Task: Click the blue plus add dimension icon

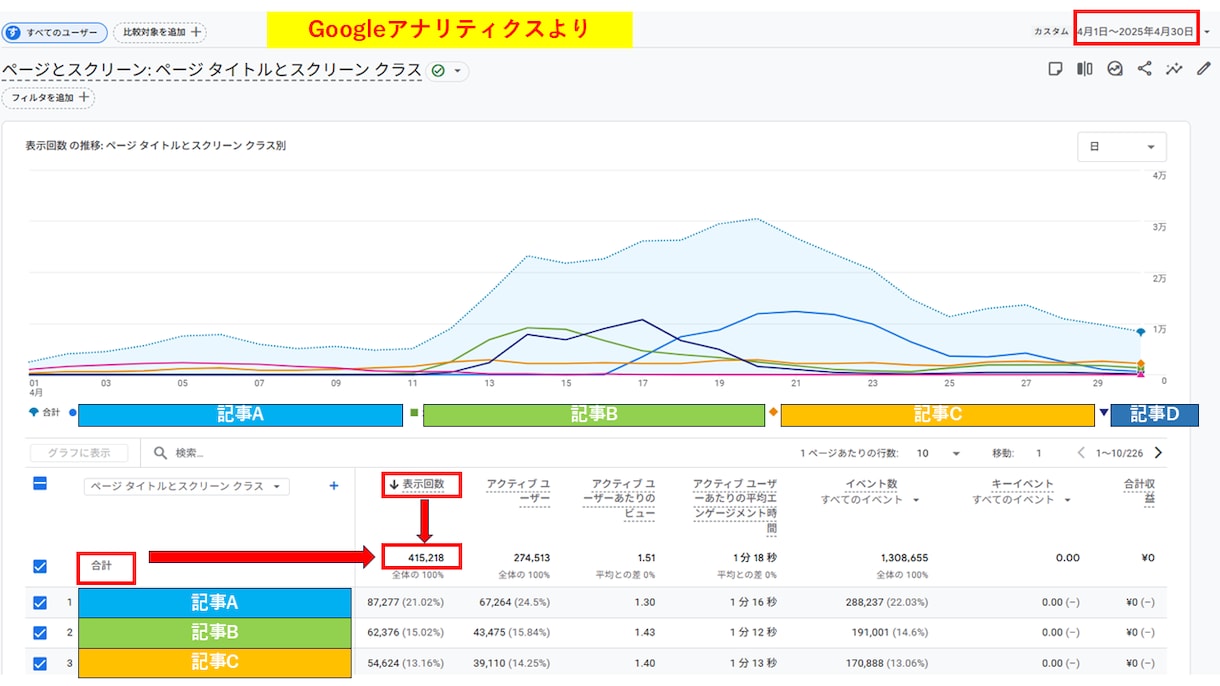Action: [x=334, y=486]
